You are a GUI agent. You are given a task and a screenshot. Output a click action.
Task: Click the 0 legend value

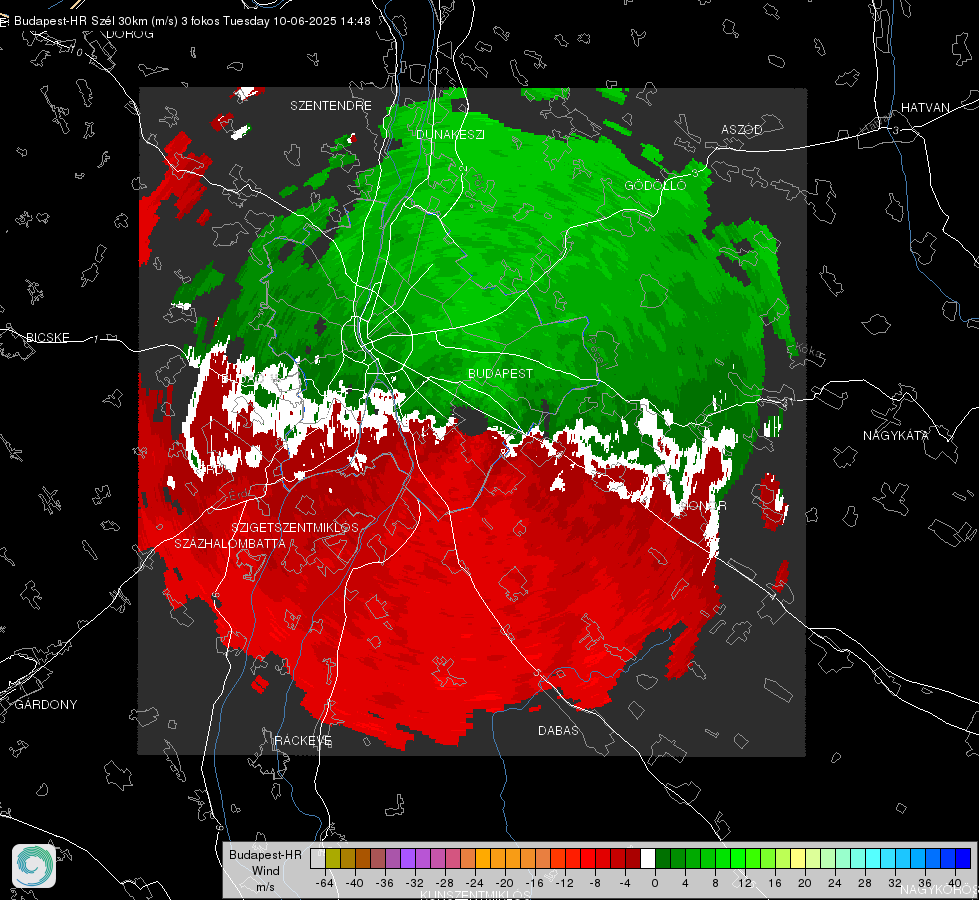point(655,883)
